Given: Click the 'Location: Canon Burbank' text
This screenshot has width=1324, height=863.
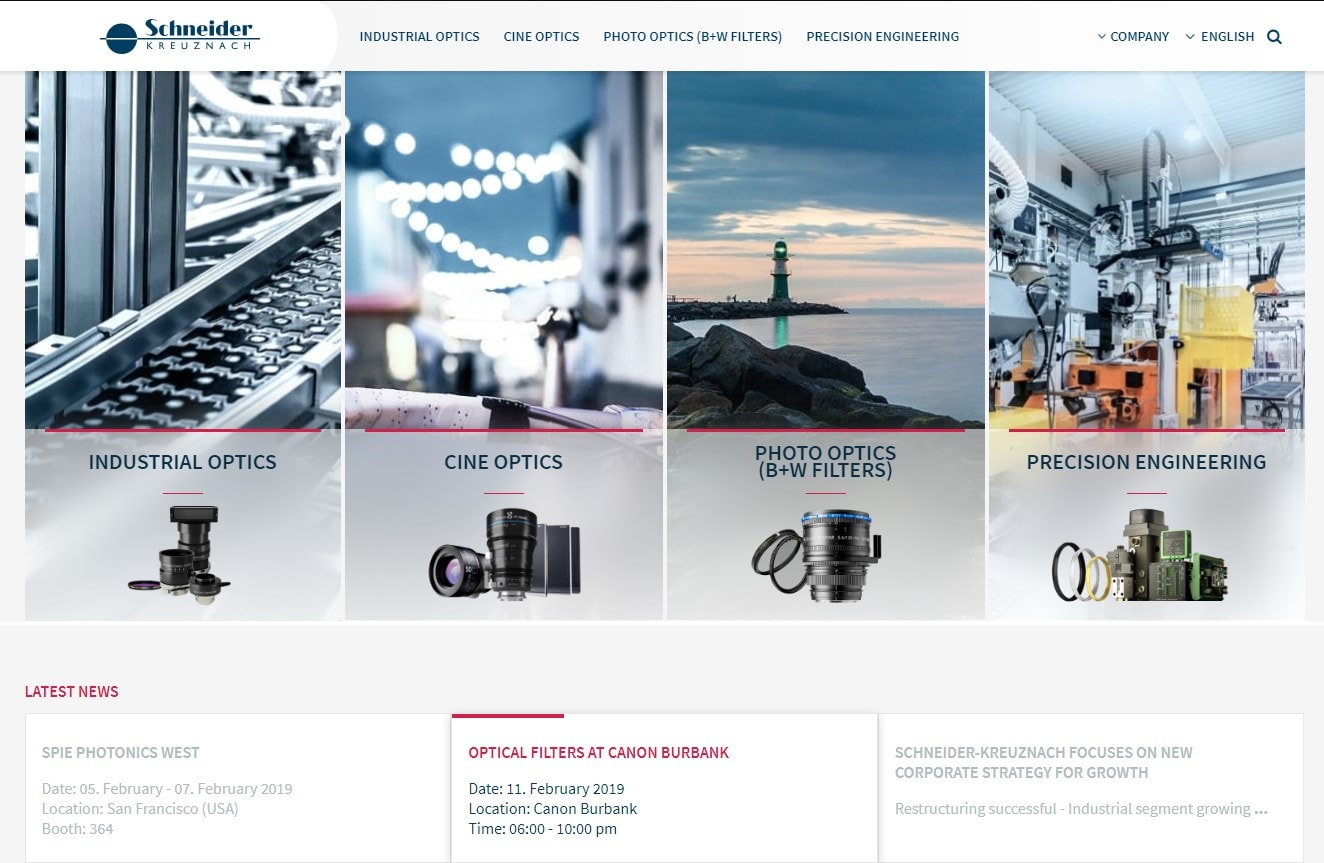Looking at the screenshot, I should [x=553, y=809].
